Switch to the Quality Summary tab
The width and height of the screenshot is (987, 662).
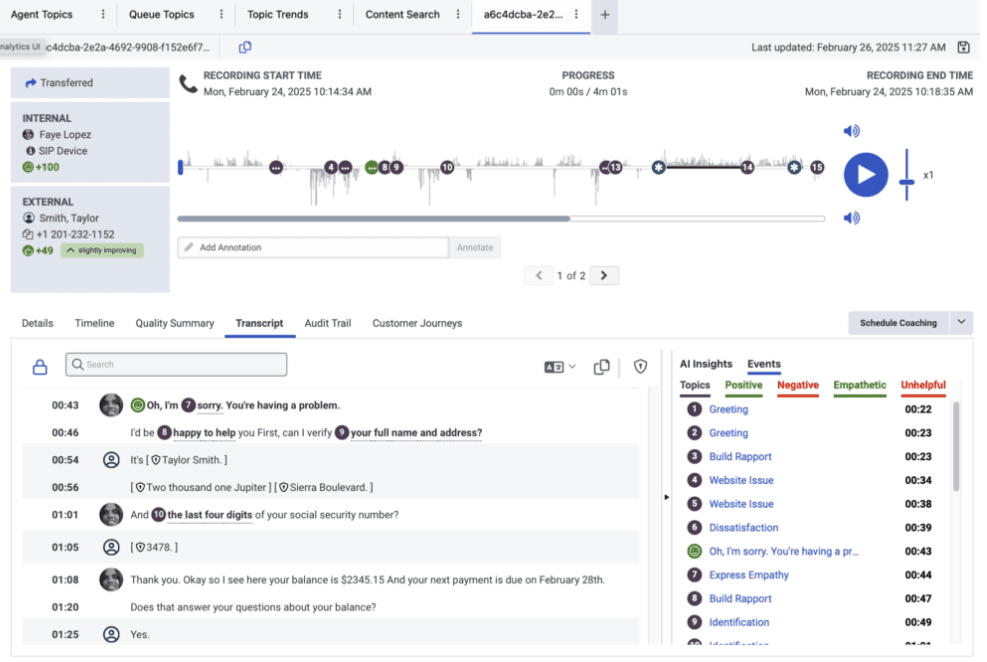(175, 323)
